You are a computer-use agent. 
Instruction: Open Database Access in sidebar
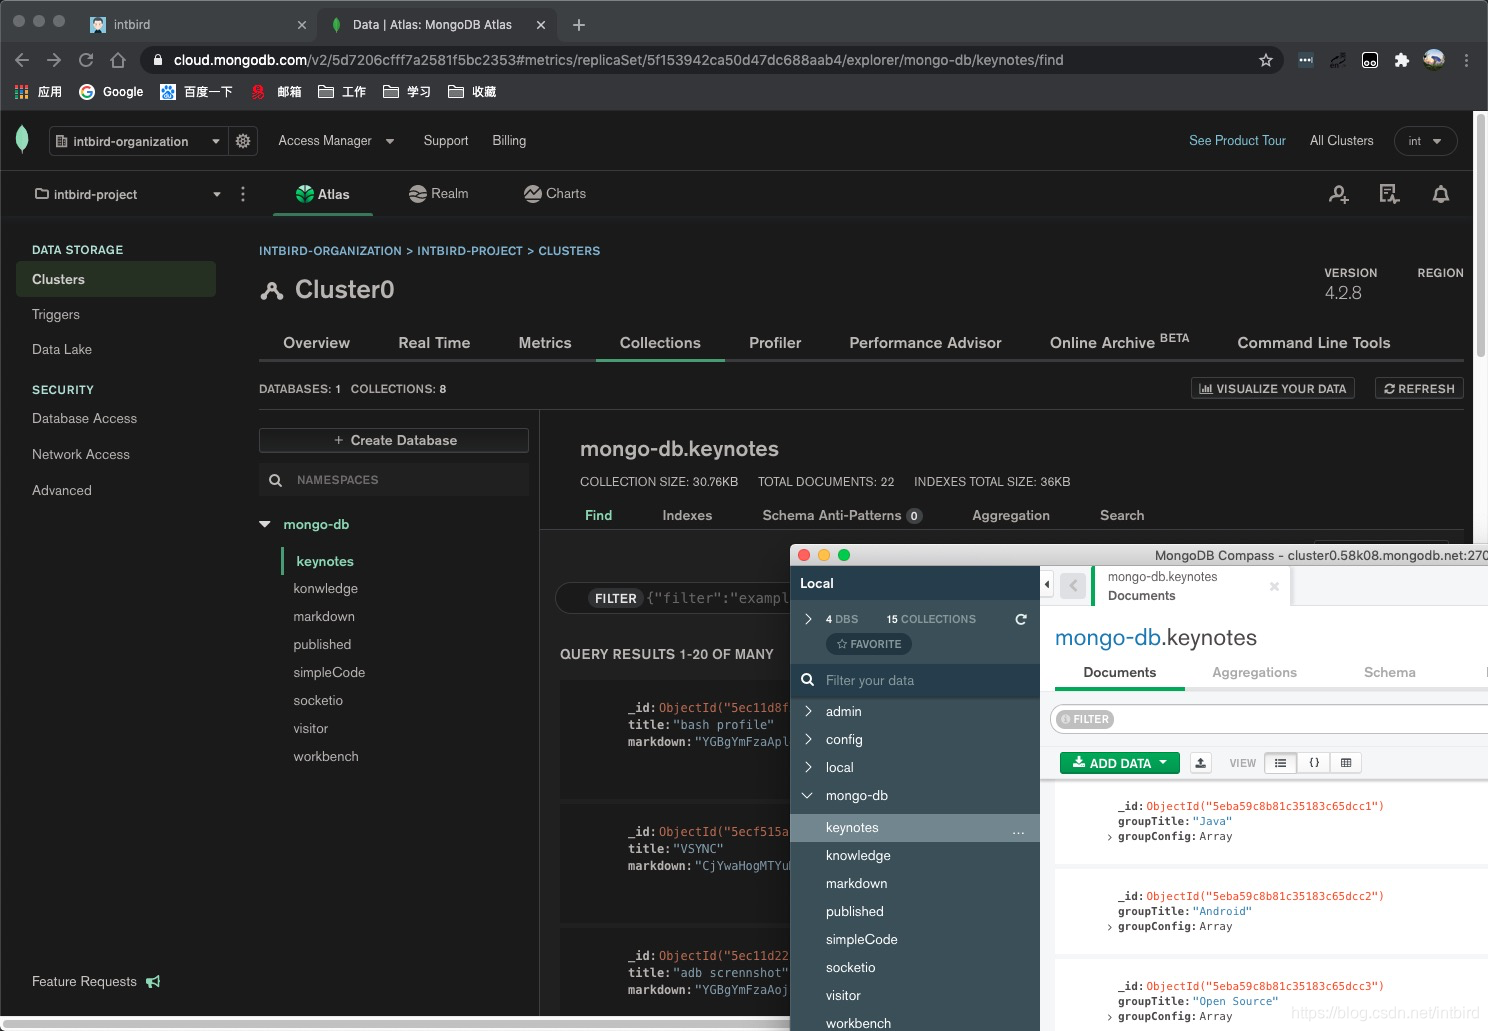click(x=84, y=419)
